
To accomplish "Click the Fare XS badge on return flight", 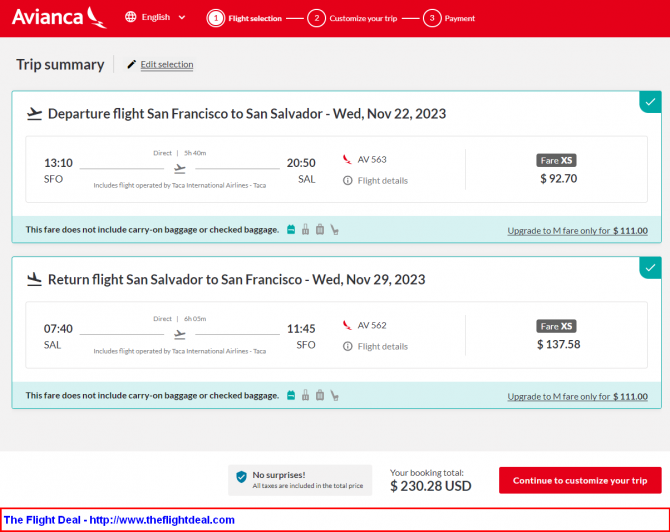I will 556,326.
